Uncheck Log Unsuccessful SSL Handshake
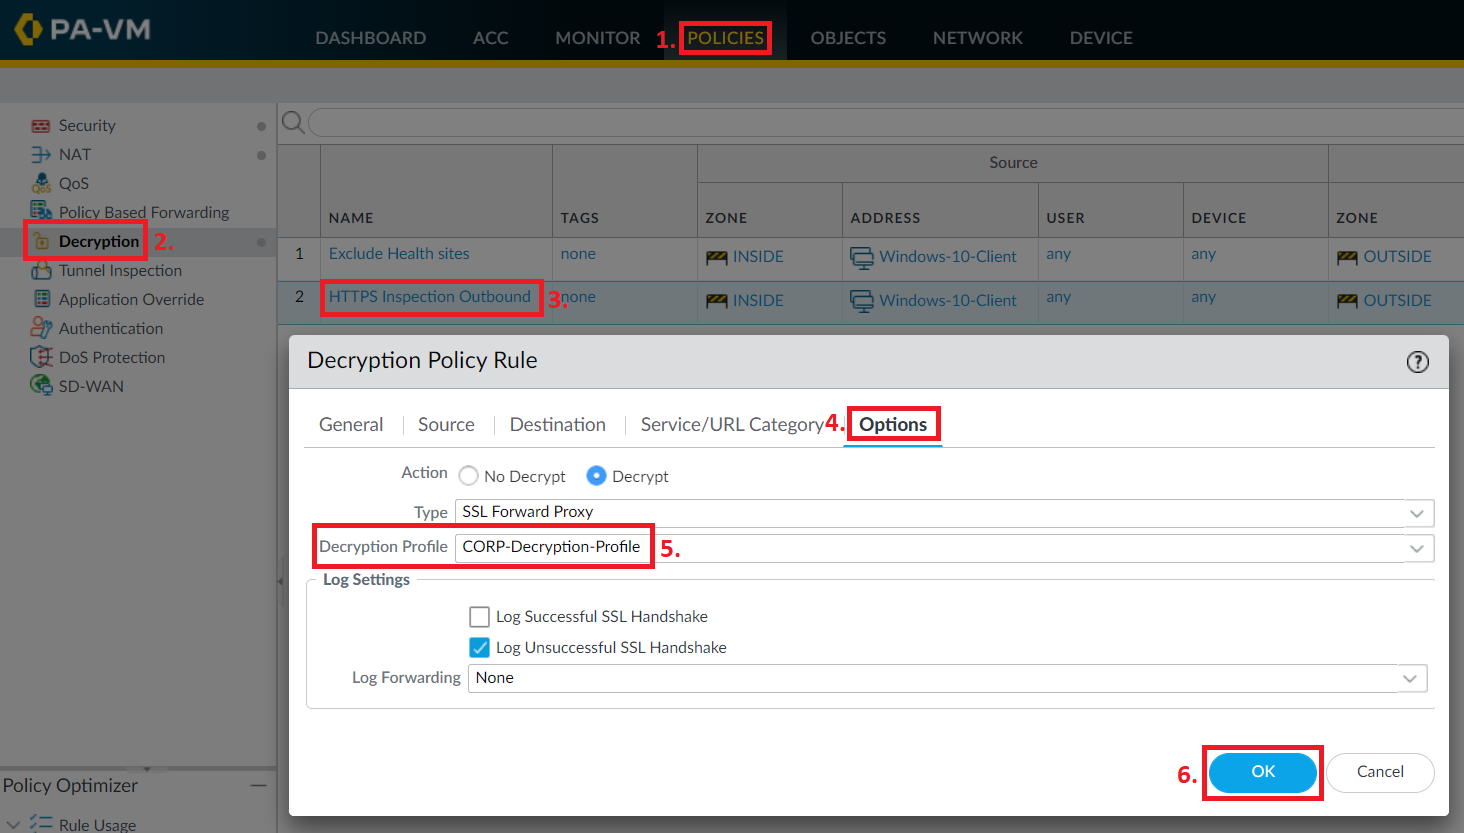Screen dimensions: 1464x833 pos(479,647)
